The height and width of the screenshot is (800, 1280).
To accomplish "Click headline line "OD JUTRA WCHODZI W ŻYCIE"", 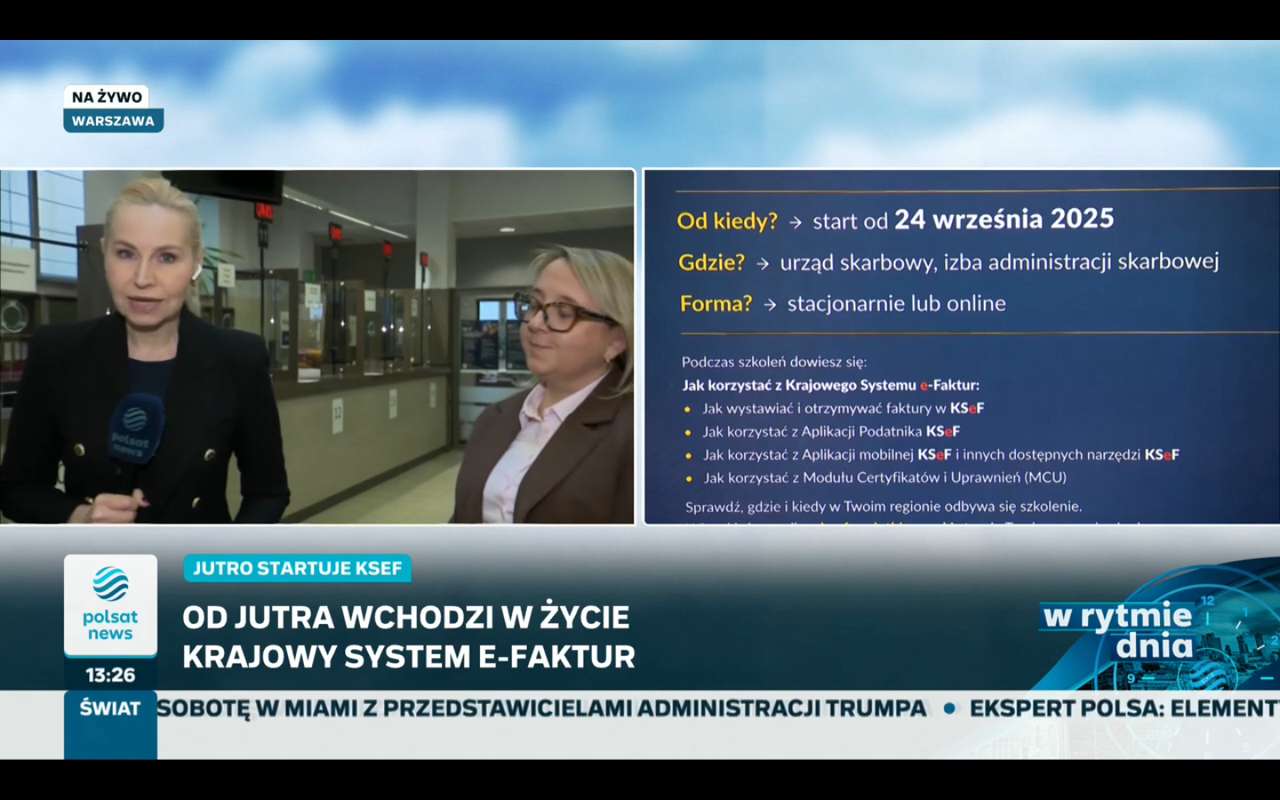I will point(406,617).
